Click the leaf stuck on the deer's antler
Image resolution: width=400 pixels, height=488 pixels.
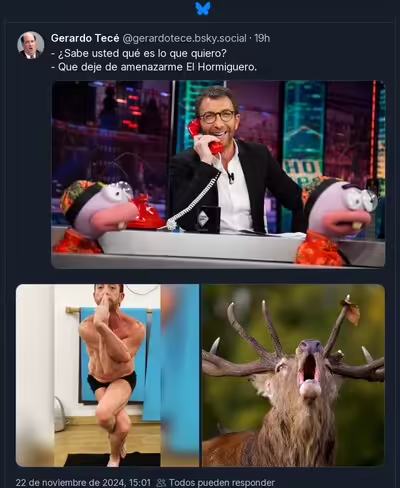coord(351,312)
